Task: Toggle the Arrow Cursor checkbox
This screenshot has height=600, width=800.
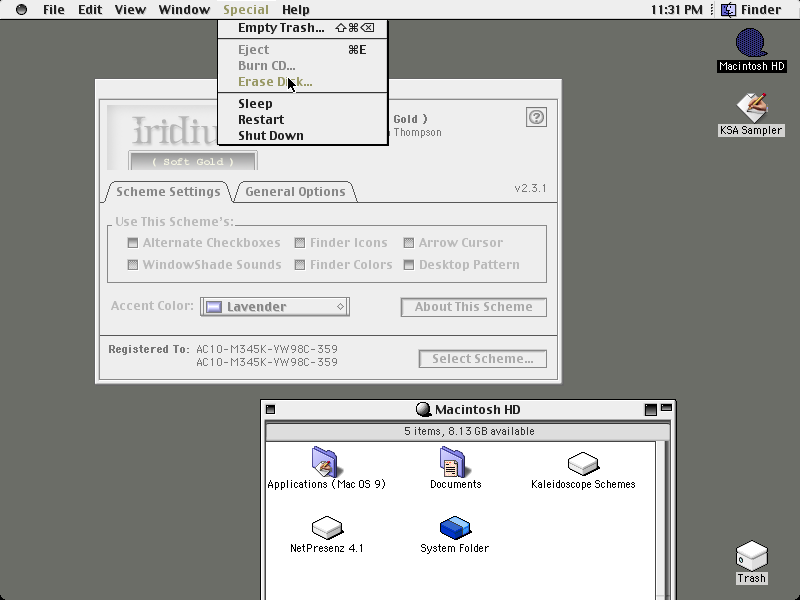Action: (x=409, y=243)
